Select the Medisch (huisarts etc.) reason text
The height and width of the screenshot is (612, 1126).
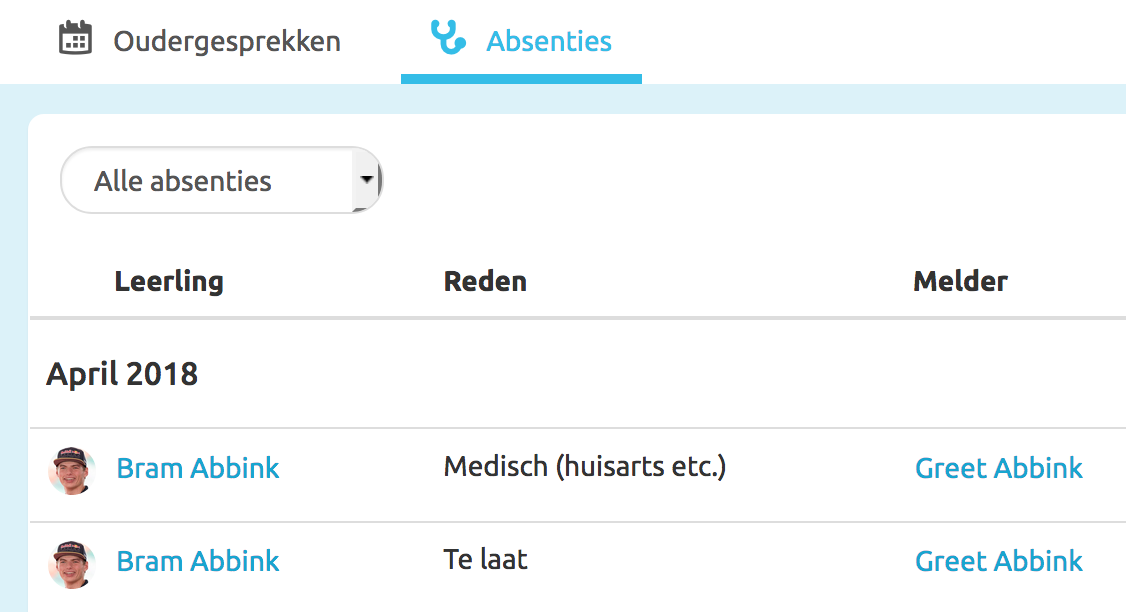pos(584,467)
